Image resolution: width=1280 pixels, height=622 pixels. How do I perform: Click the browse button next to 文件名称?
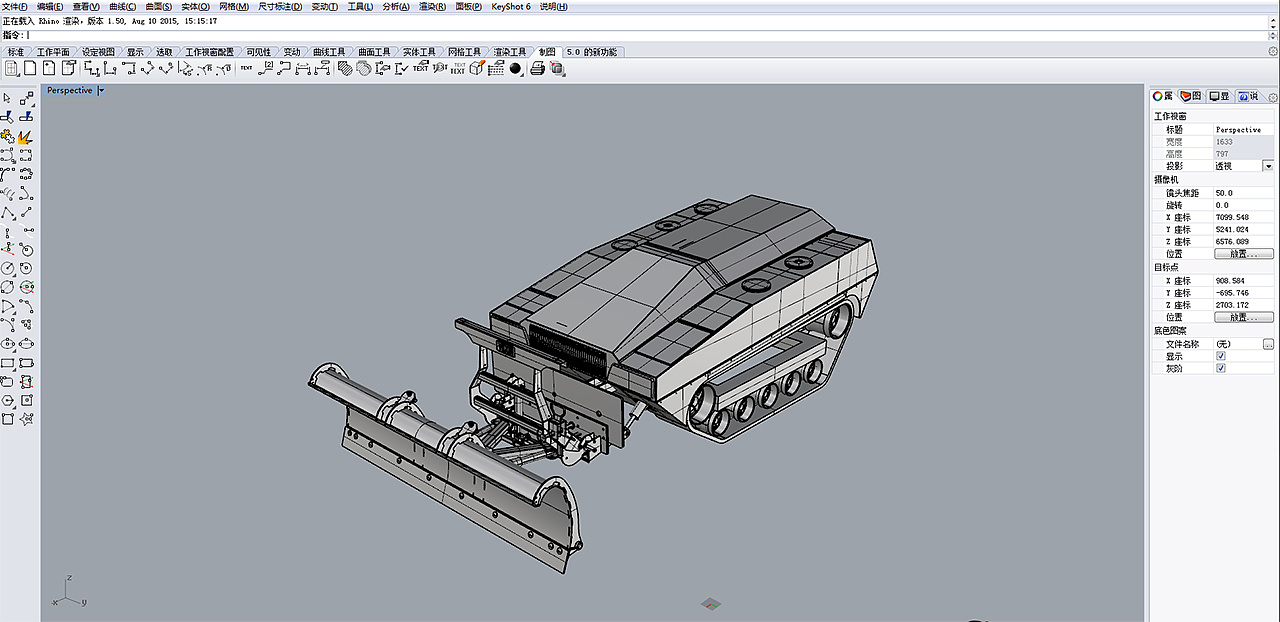1269,343
